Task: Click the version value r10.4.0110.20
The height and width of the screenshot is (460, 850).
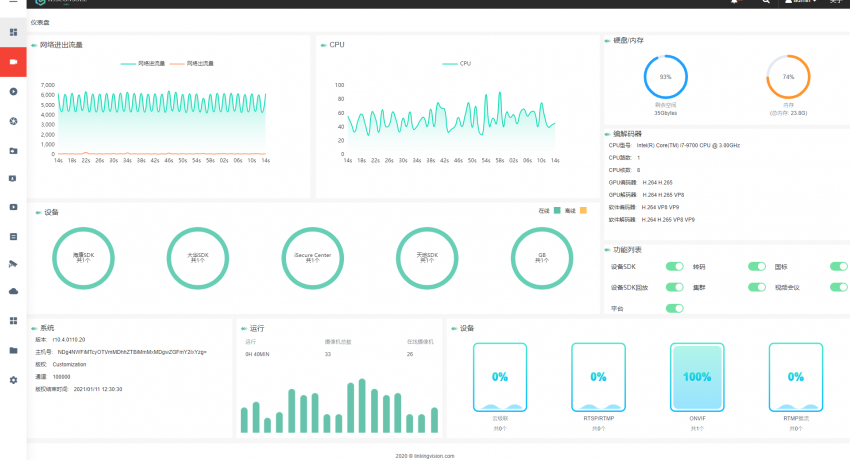Action: pos(69,340)
